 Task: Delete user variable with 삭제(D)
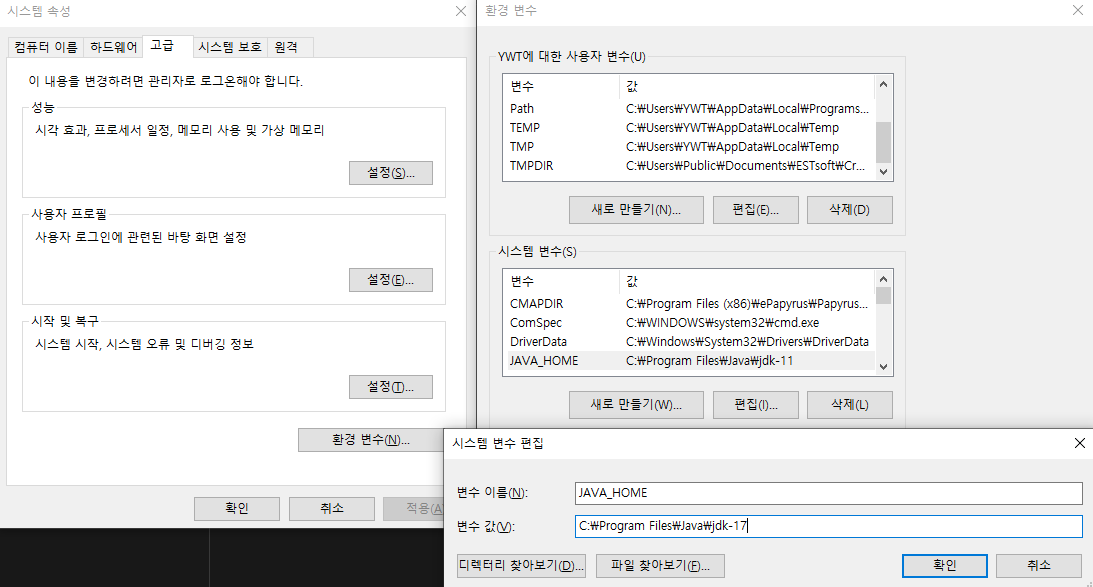[x=850, y=210]
